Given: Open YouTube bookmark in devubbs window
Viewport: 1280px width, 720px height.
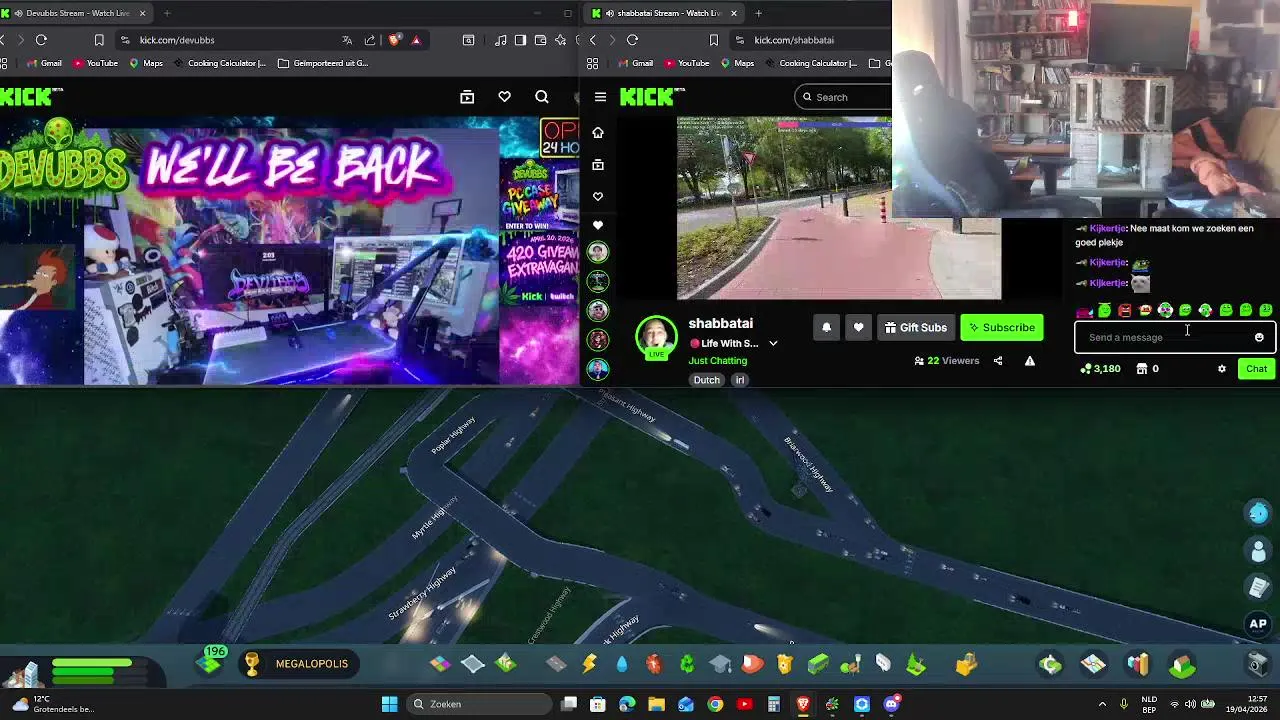Looking at the screenshot, I should [x=94, y=63].
